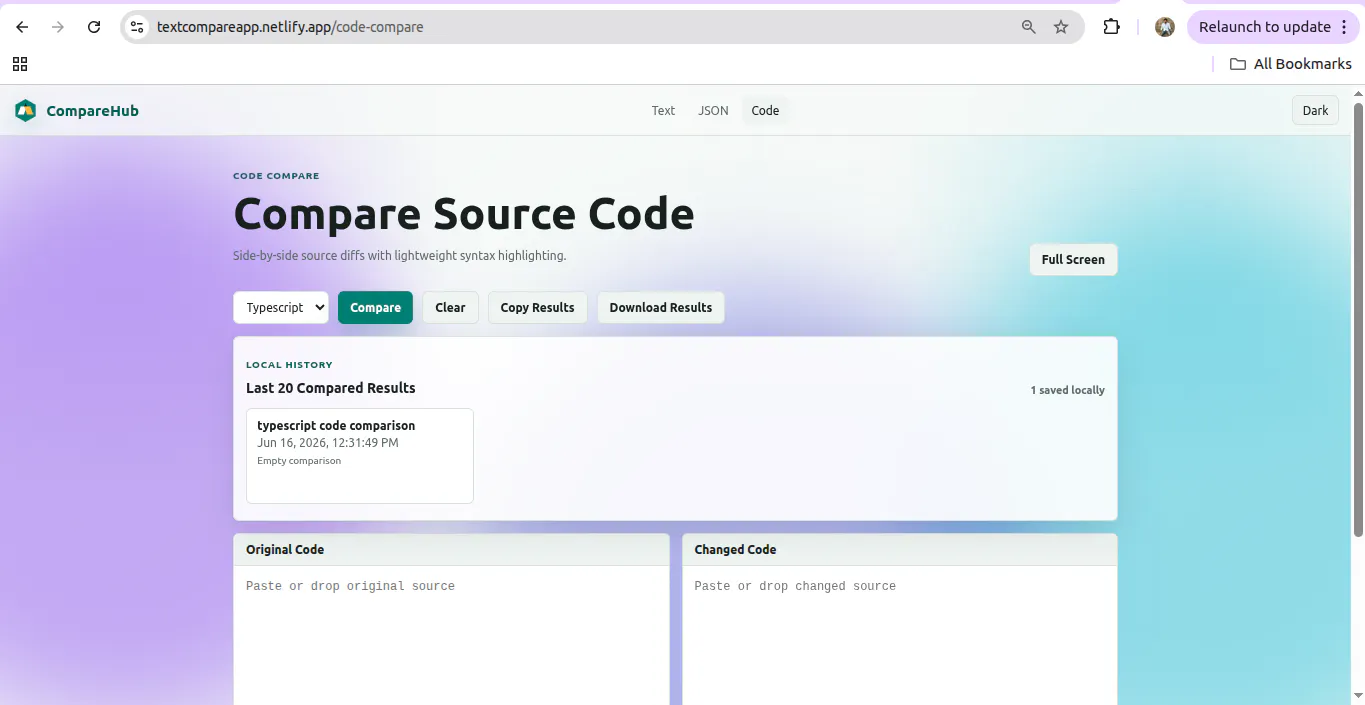Open the apps grid icon in bookmarks bar
Viewport: 1365px width, 705px height.
tap(20, 64)
